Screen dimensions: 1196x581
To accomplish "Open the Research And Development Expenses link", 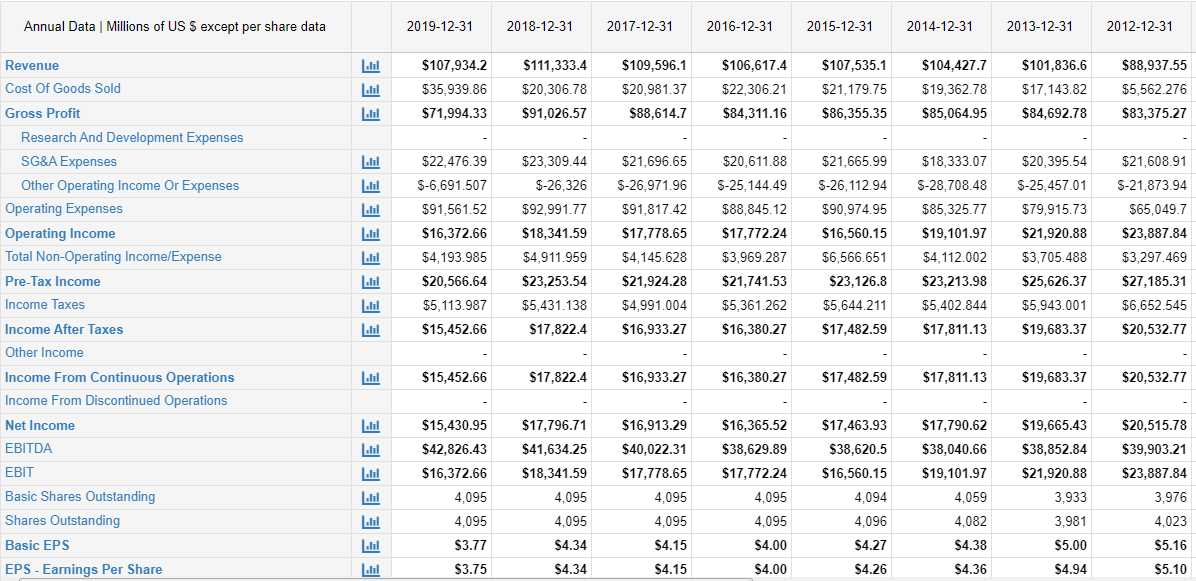I will click(132, 137).
